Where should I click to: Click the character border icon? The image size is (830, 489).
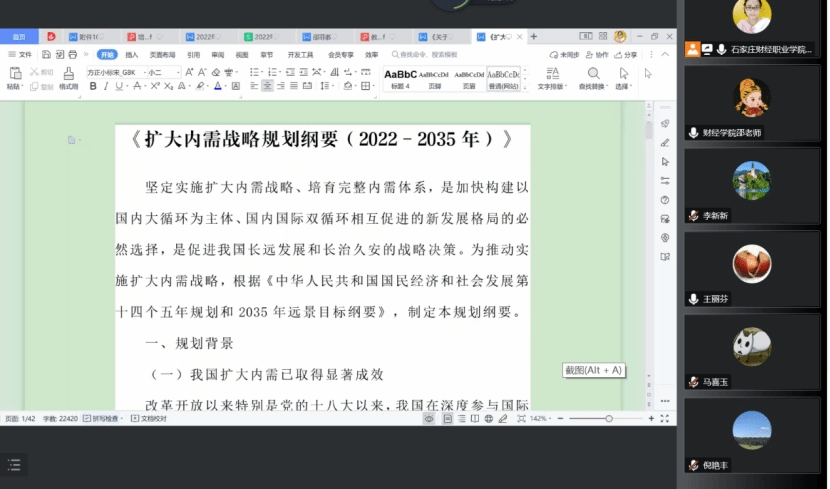tap(236, 86)
